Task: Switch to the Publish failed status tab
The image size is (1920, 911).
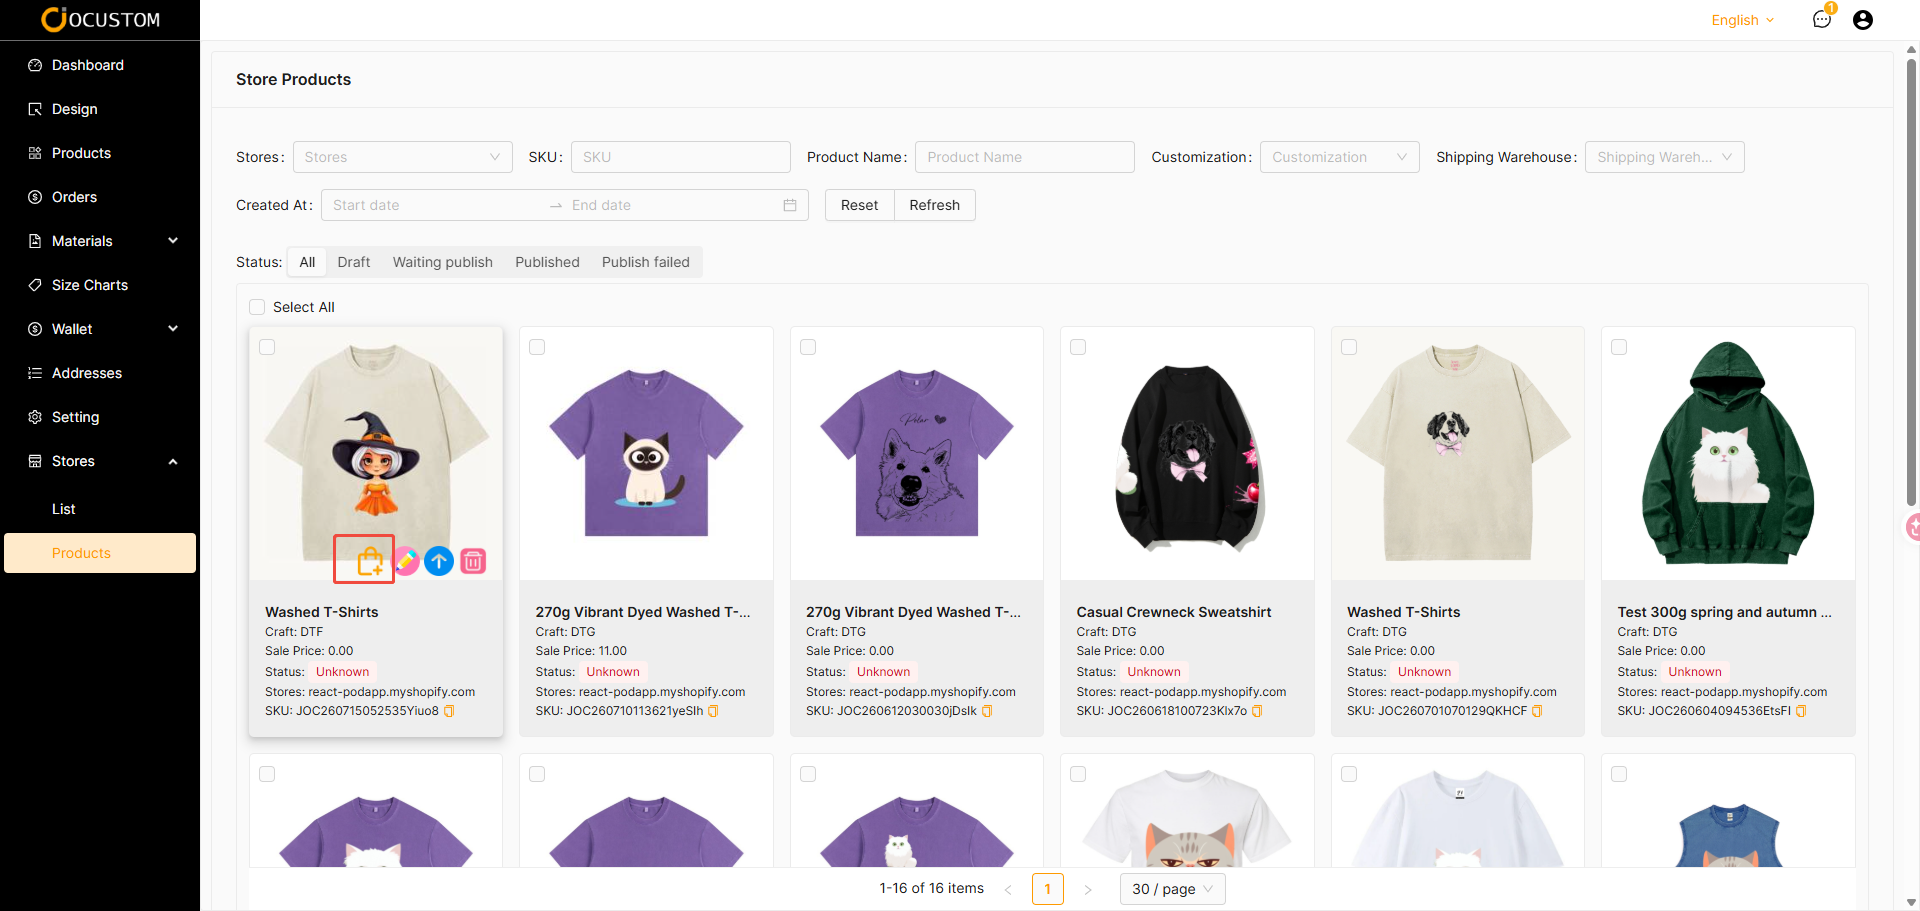Action: 646,262
